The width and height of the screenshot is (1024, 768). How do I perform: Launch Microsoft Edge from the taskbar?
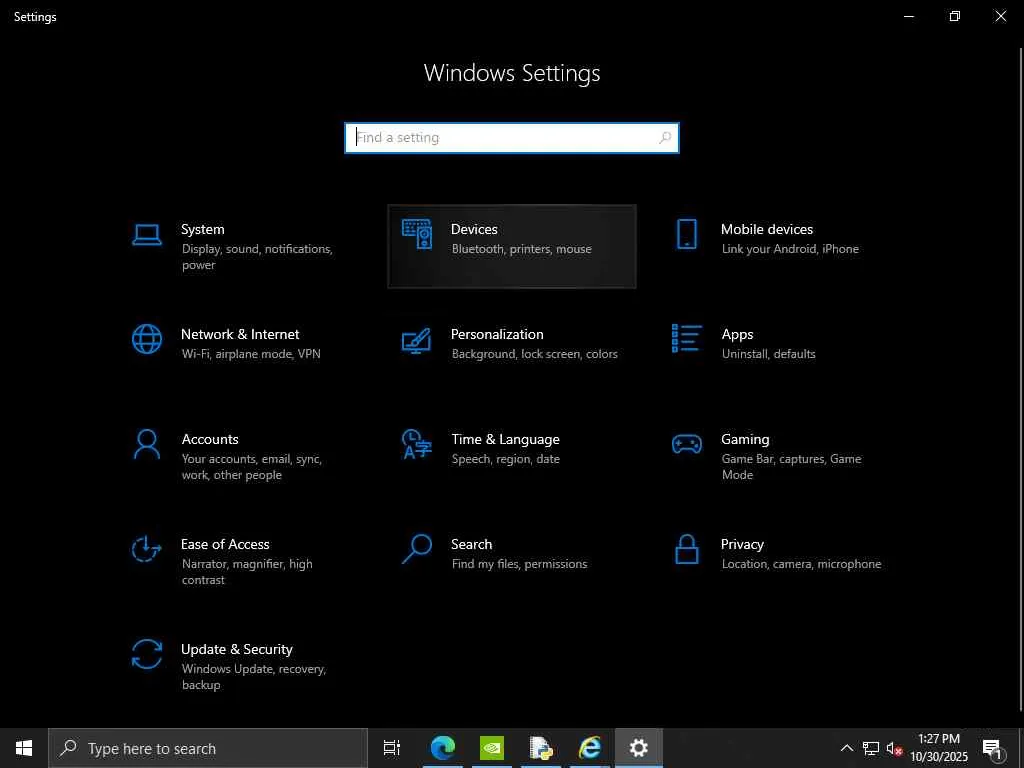tap(443, 748)
